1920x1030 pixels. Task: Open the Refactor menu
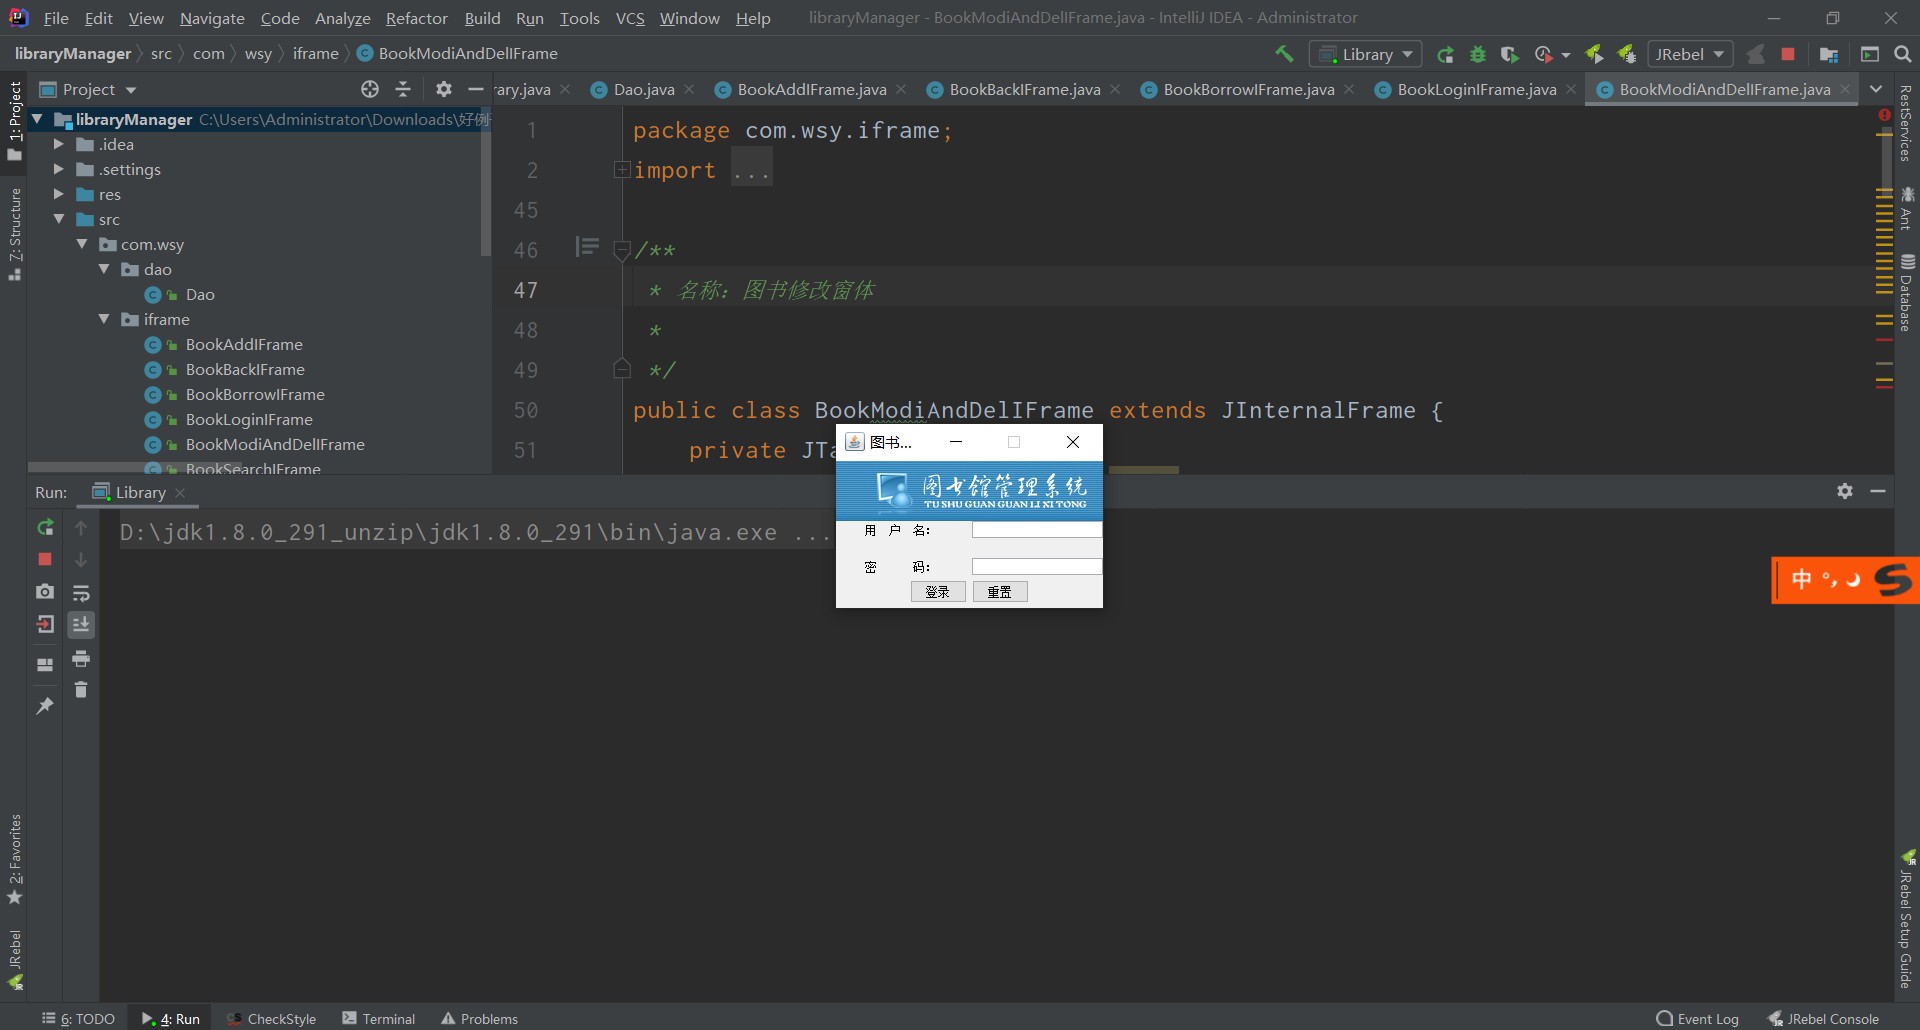point(416,18)
